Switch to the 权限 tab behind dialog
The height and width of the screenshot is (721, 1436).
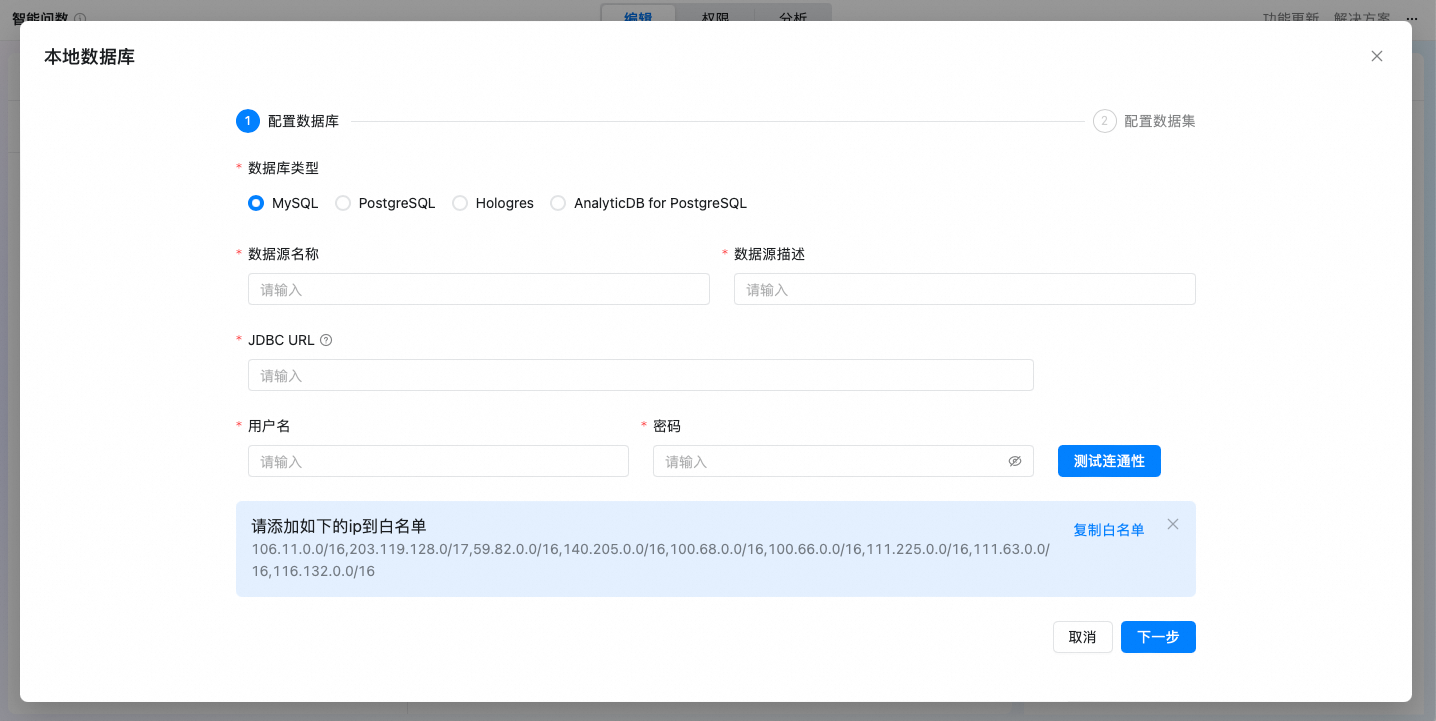(716, 16)
